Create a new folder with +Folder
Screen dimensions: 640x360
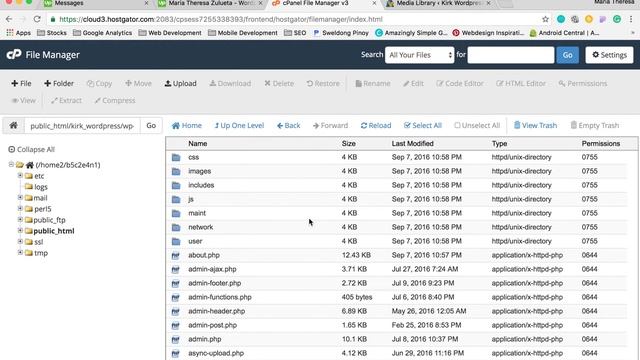pyautogui.click(x=59, y=83)
